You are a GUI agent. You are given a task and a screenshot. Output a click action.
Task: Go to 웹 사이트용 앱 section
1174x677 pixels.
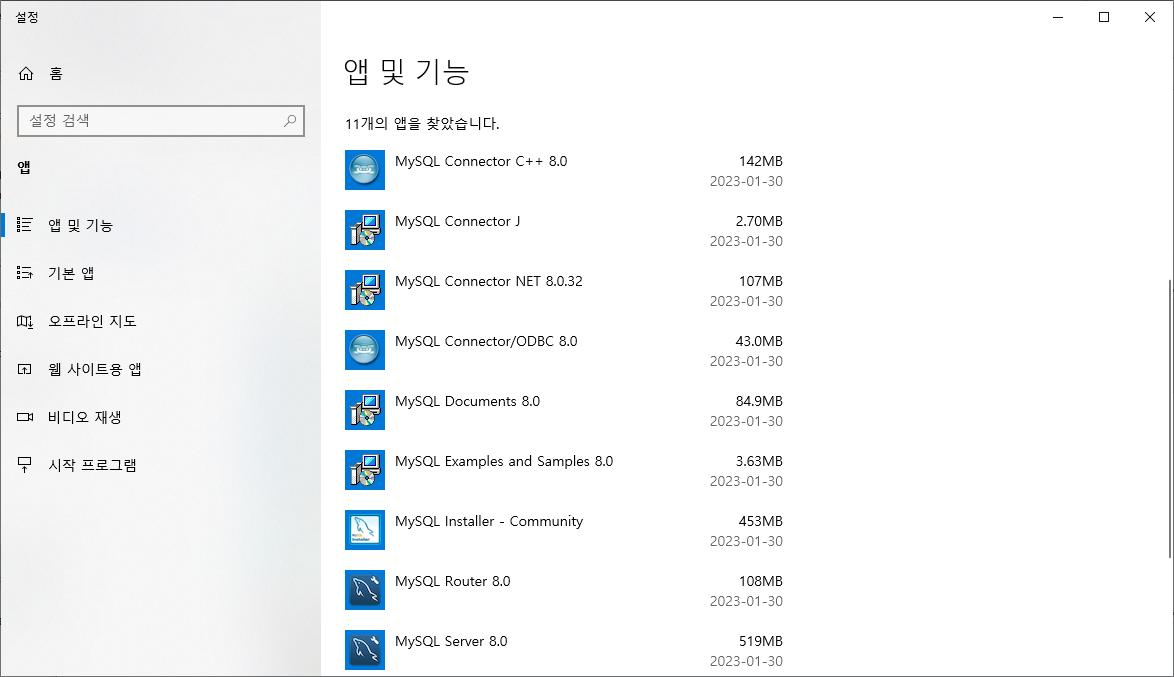(x=160, y=369)
